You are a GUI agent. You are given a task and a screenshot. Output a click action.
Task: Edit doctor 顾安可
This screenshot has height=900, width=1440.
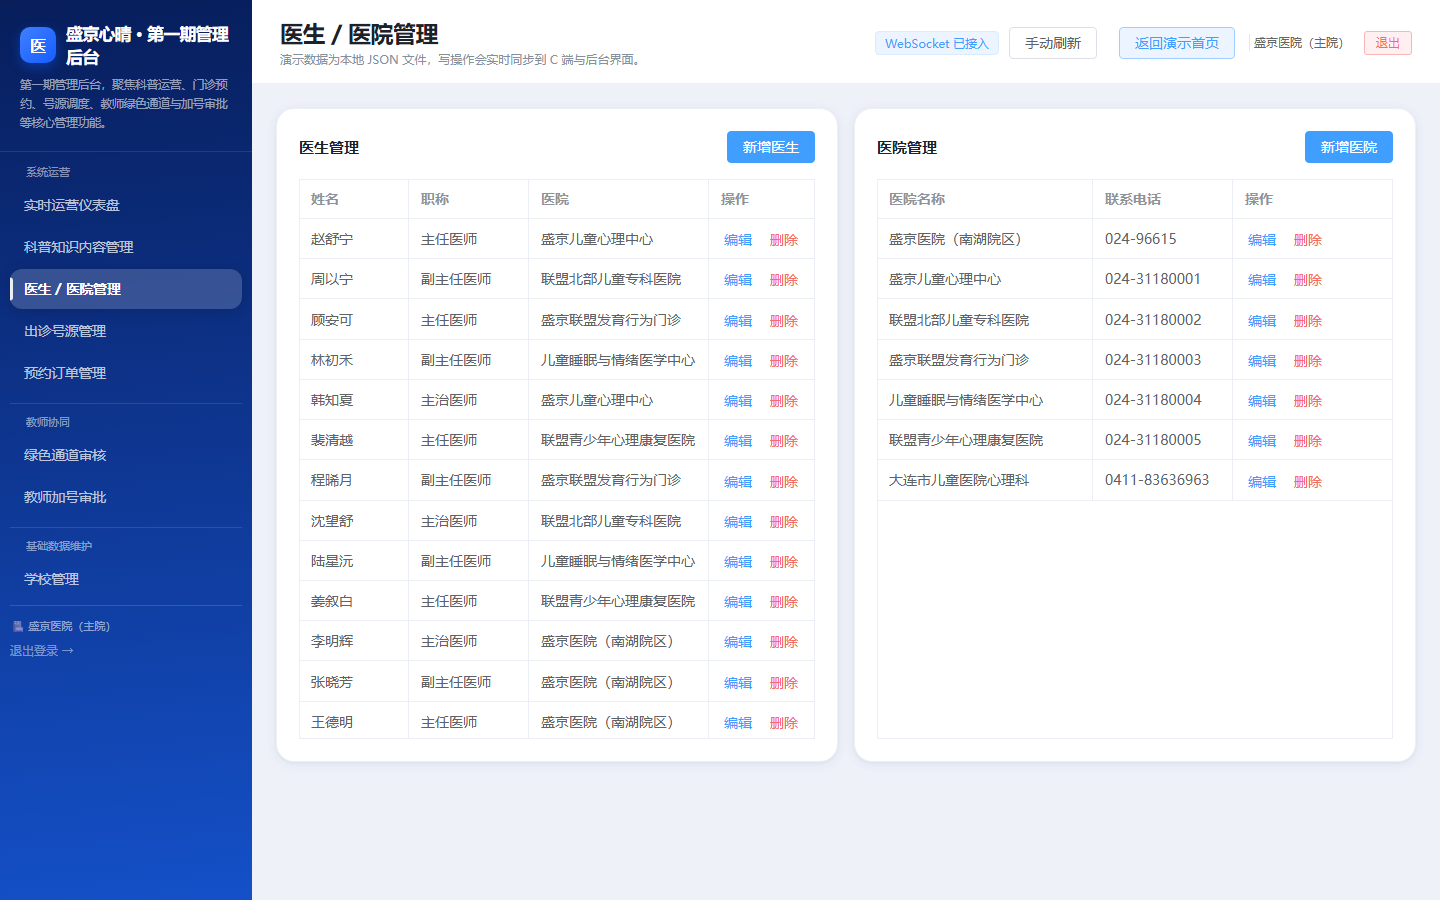[738, 321]
